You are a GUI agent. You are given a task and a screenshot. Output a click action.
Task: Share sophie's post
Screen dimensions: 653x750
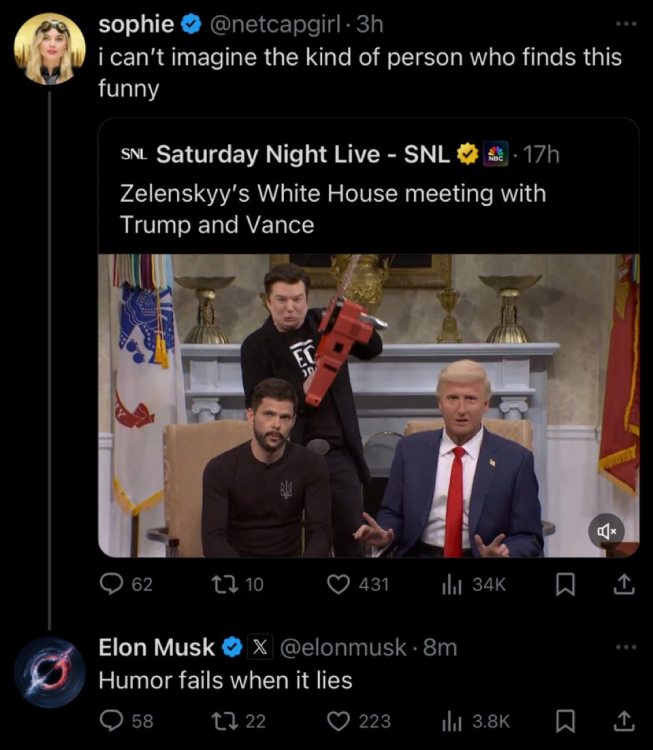623,584
